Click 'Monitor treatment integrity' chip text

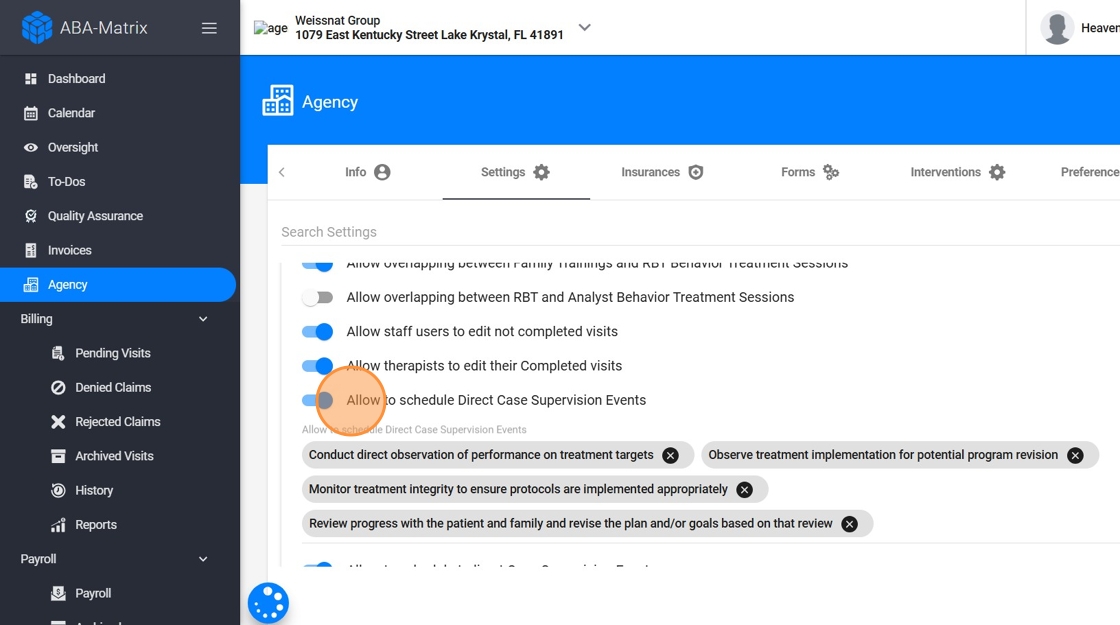tap(519, 489)
